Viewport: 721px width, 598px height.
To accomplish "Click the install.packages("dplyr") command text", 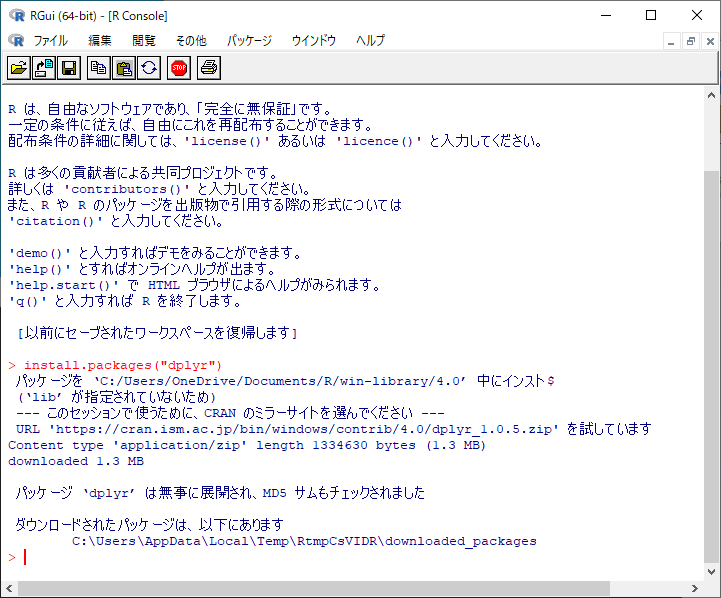I will coord(123,365).
